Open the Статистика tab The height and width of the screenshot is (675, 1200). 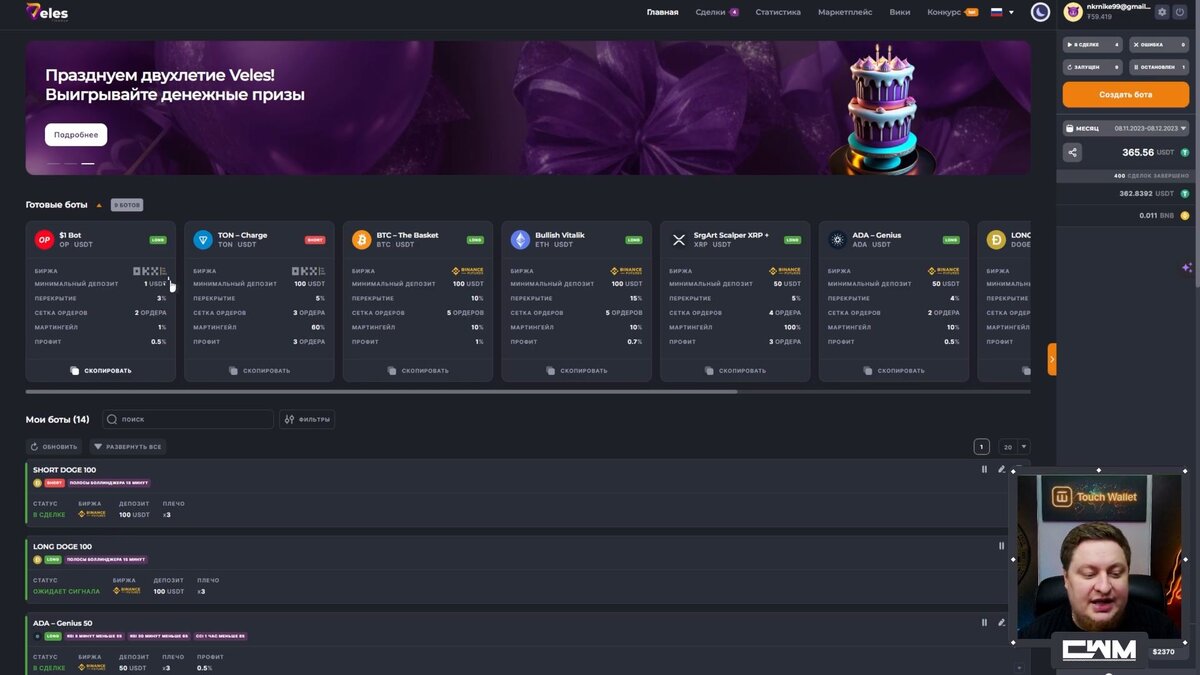(778, 12)
